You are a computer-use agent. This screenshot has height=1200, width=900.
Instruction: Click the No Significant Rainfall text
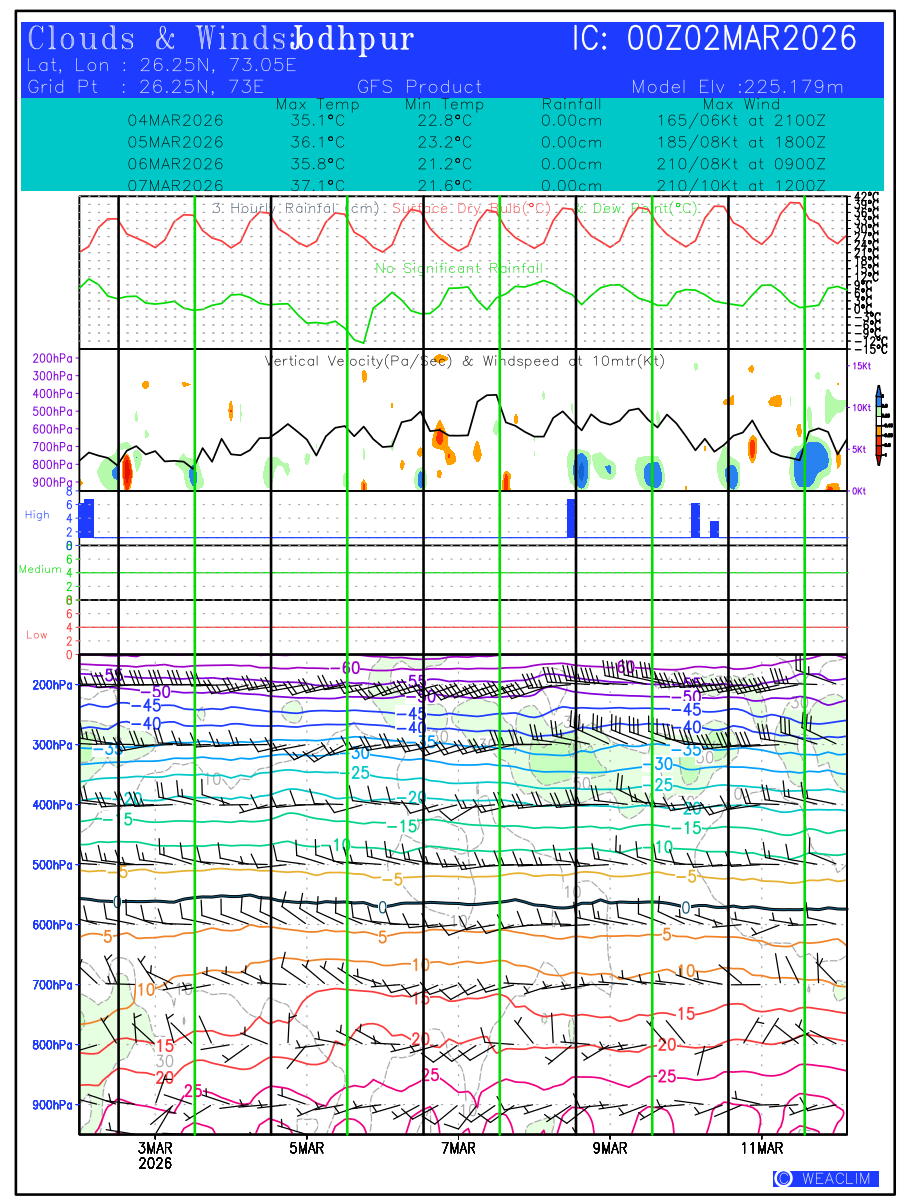click(459, 268)
